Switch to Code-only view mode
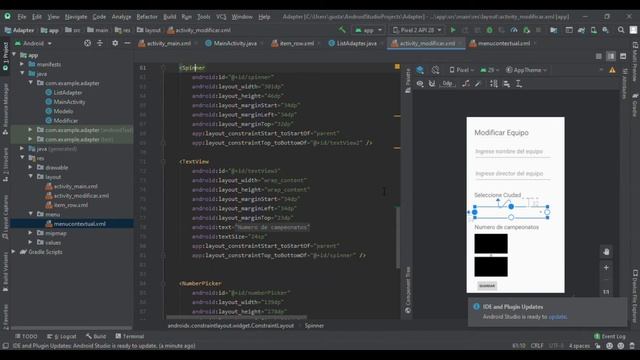The image size is (640, 360). pos(598,56)
